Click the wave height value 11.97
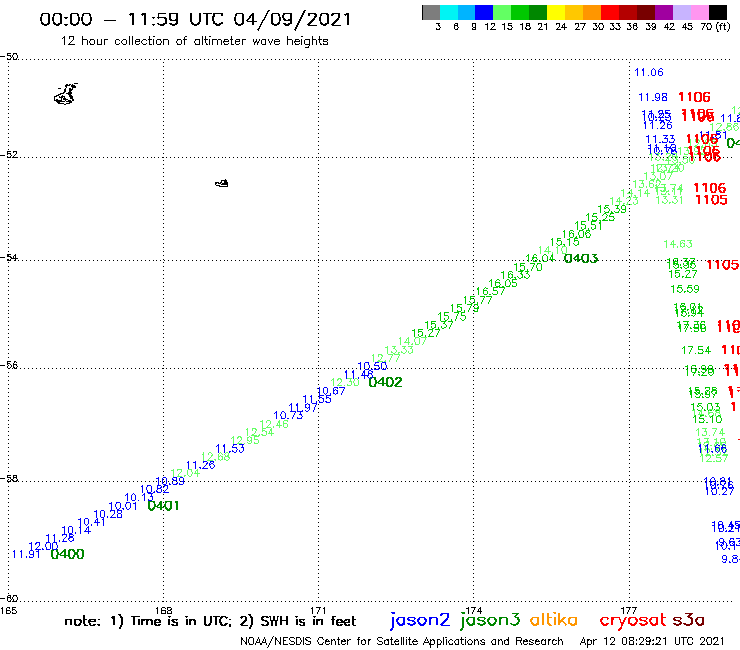This screenshot has width=740, height=650. (x=303, y=407)
